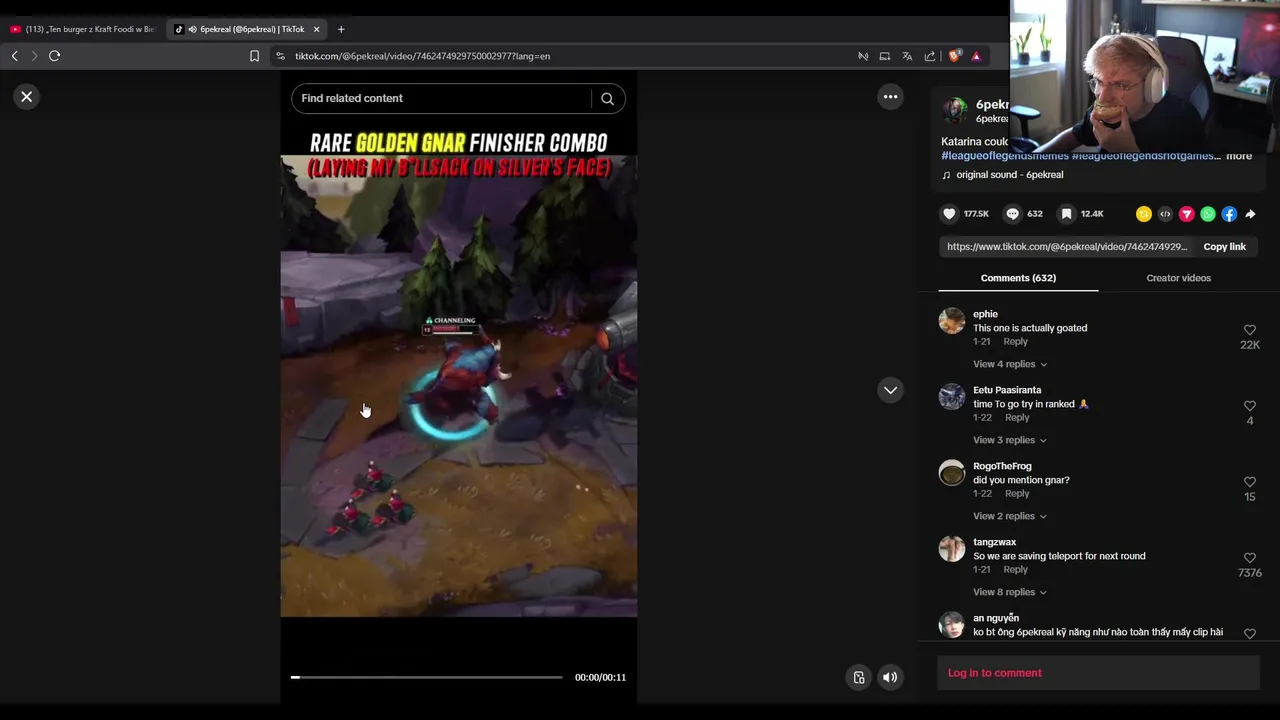Open comments via speech bubble icon
This screenshot has height=720, width=1280.
[x=1012, y=214]
